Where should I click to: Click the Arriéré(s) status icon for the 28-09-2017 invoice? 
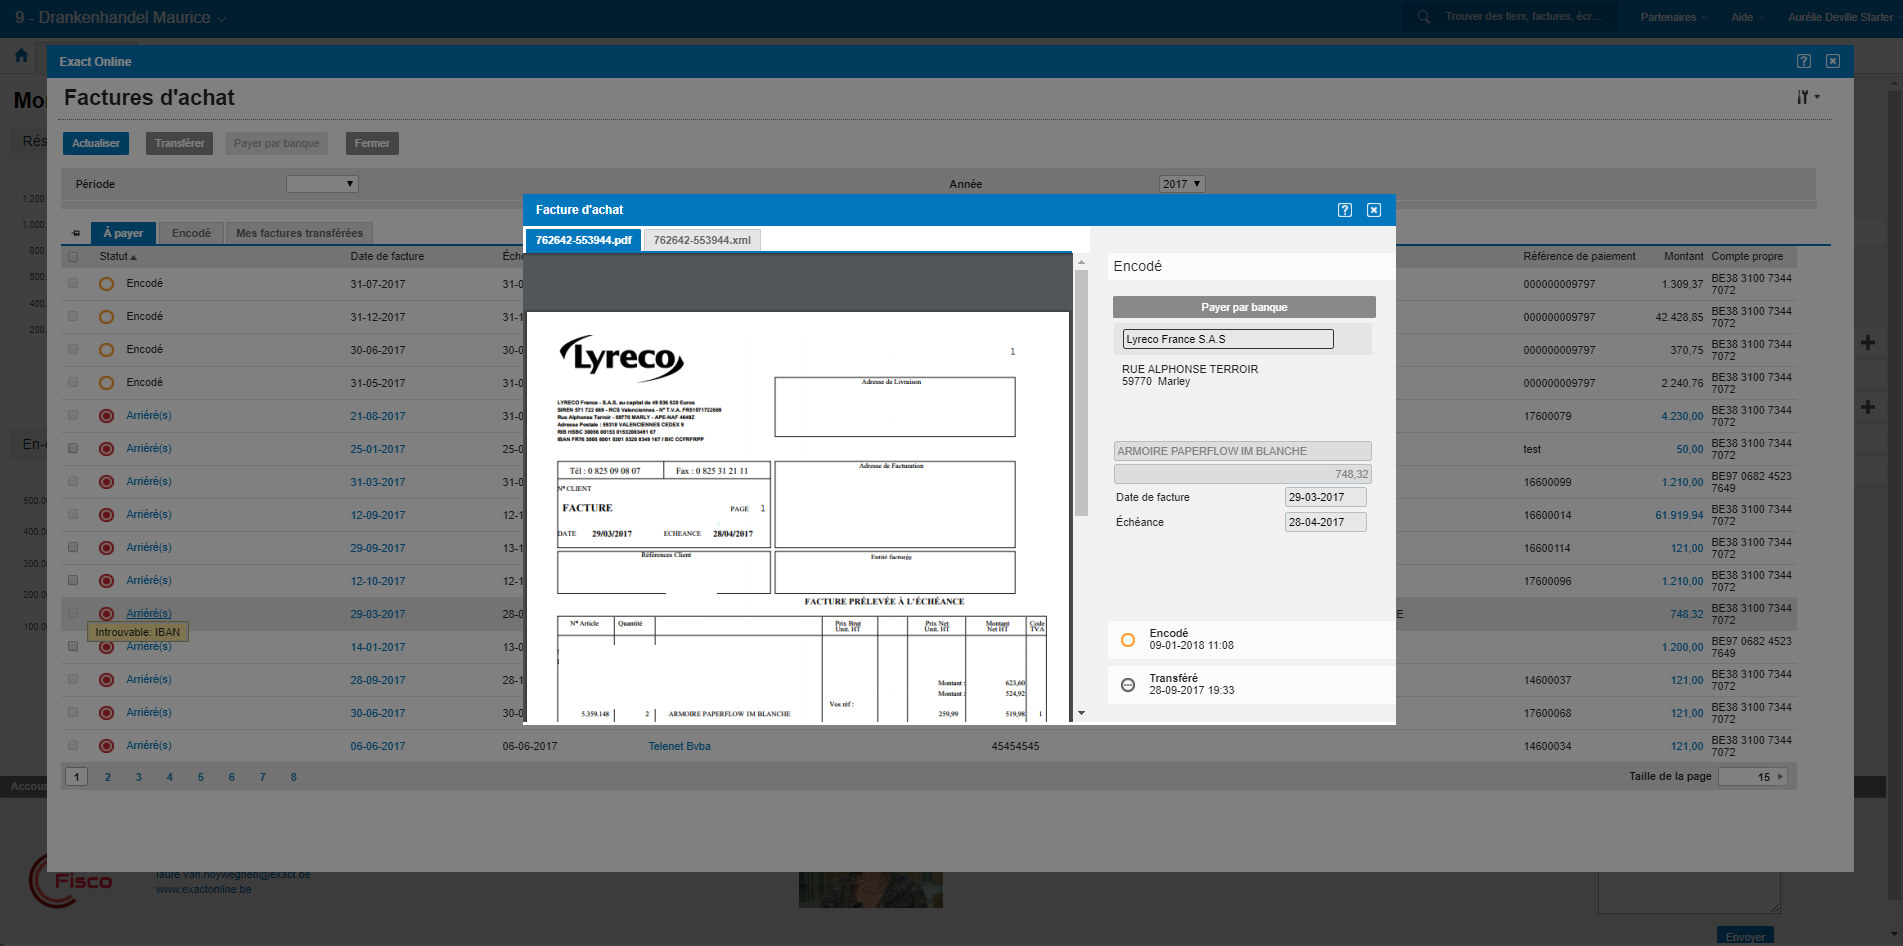(107, 680)
